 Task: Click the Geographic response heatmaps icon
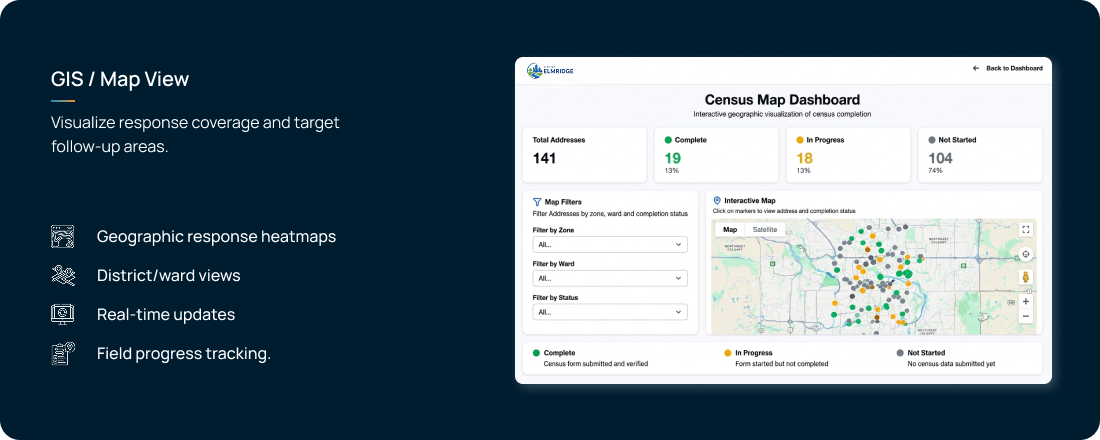click(62, 236)
